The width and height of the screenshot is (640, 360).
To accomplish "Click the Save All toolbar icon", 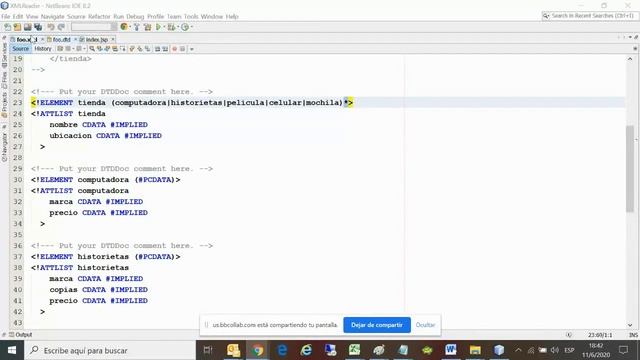I will point(38,27).
